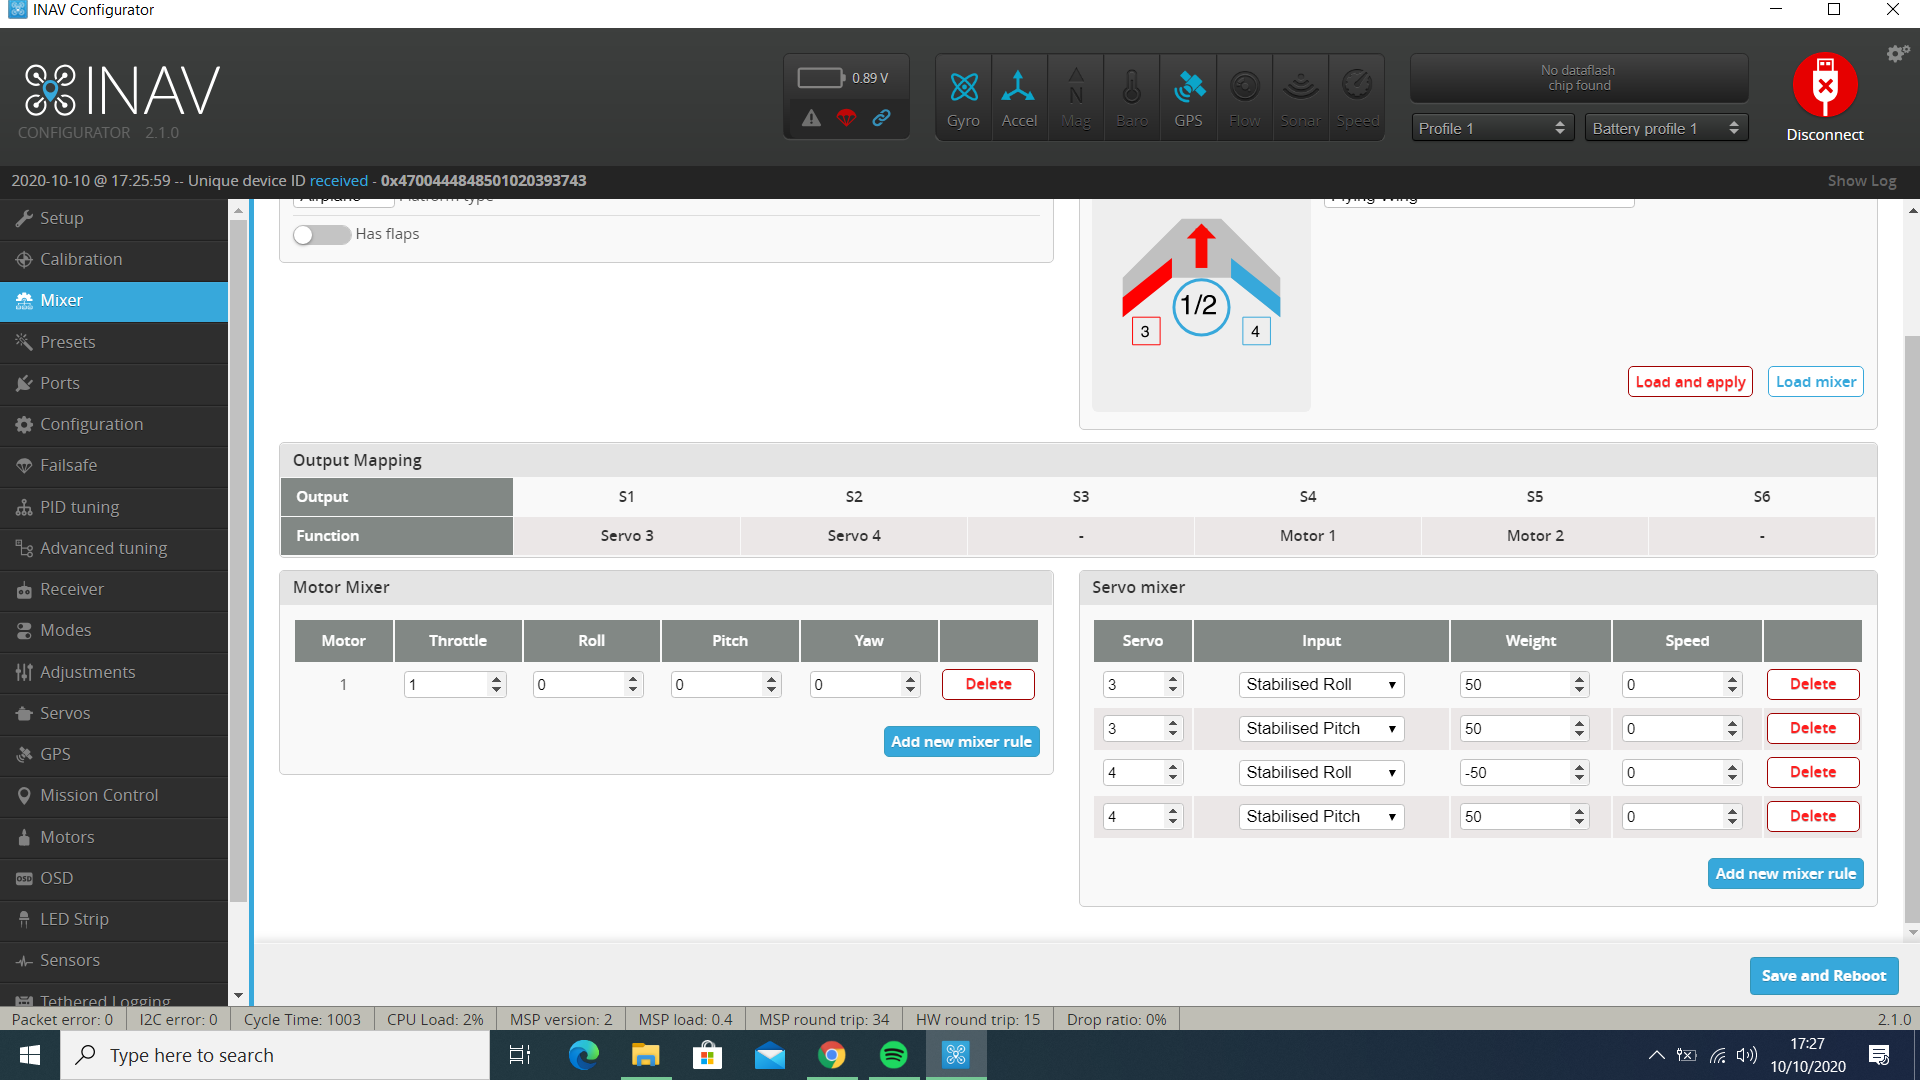The height and width of the screenshot is (1080, 1920).
Task: Open the settings gear icon top right
Action: pos(1897,54)
